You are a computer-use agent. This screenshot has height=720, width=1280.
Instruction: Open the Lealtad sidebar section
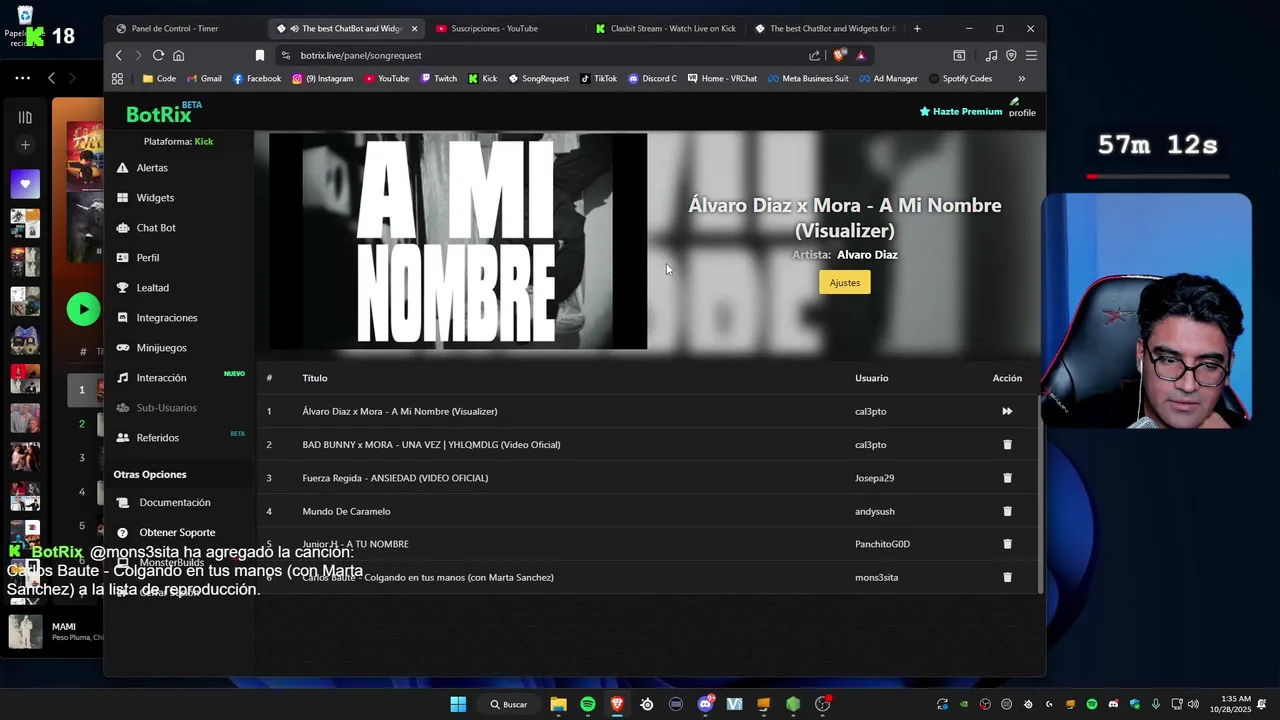152,288
